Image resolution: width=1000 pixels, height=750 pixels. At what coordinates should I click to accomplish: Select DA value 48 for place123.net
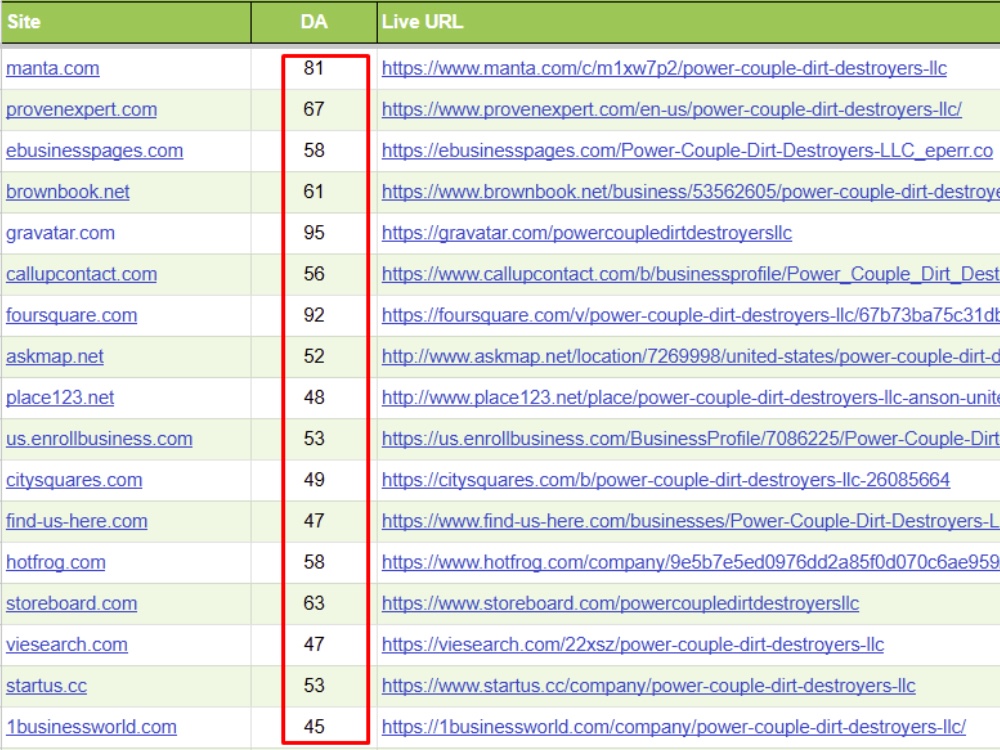(x=314, y=398)
